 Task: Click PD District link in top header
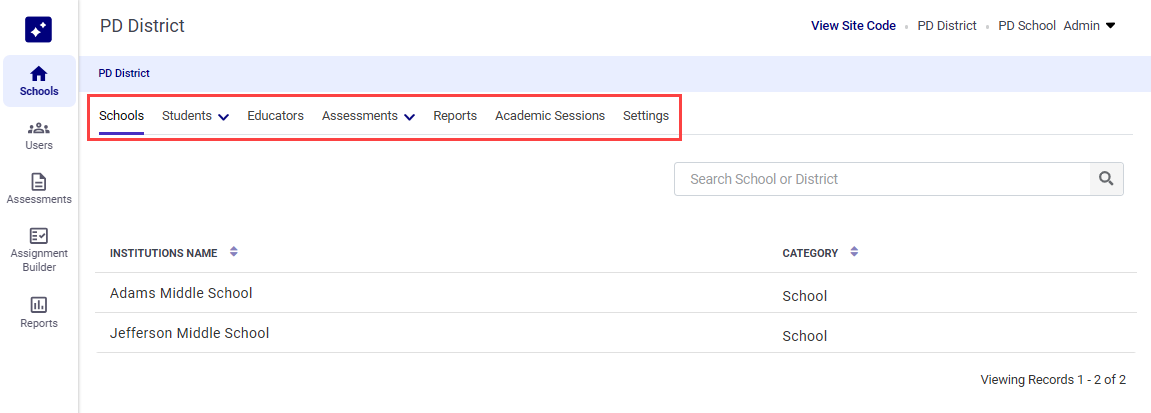tap(947, 26)
